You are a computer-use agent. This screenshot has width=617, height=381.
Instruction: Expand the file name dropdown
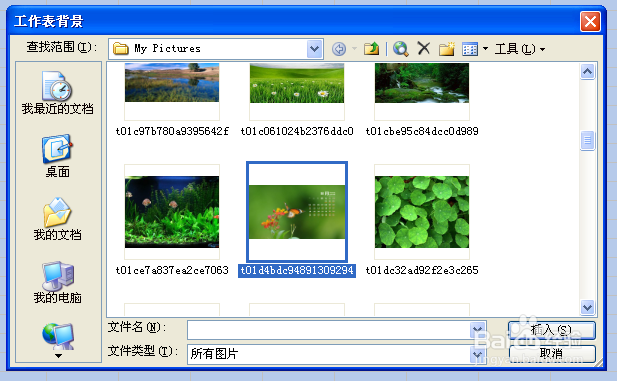[x=478, y=330]
